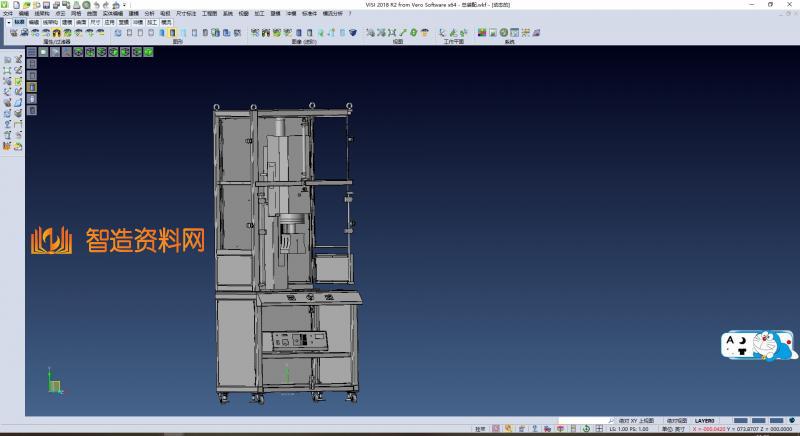Image resolution: width=800 pixels, height=436 pixels.
Task: Click the color palette icon in 系统 group
Action: click(x=481, y=32)
